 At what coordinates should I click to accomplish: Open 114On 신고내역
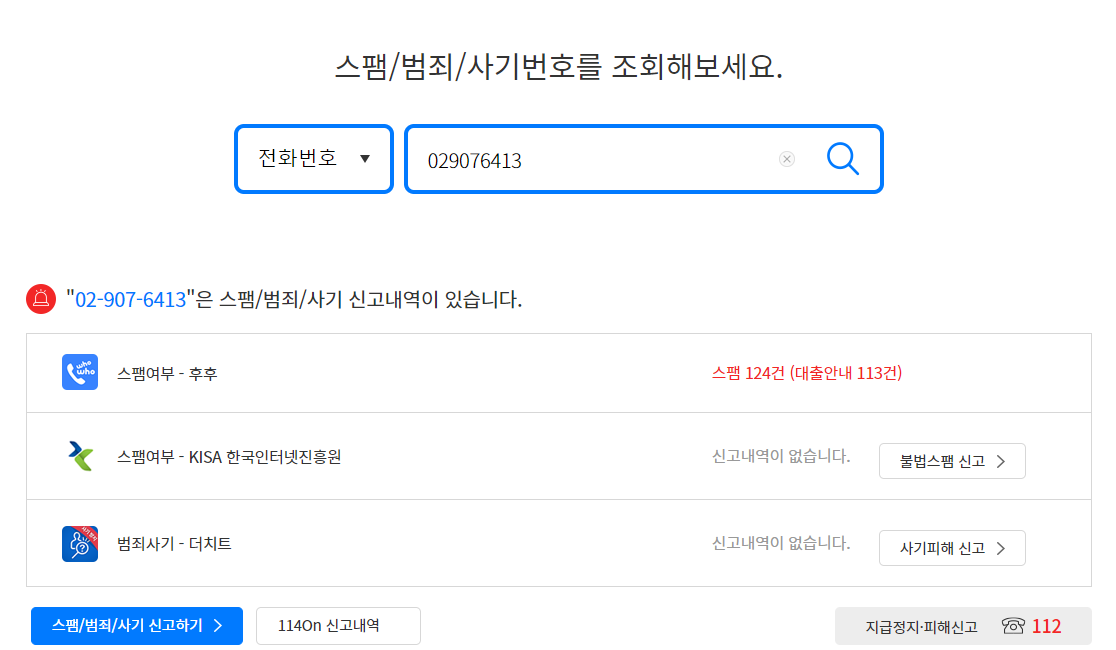point(338,626)
